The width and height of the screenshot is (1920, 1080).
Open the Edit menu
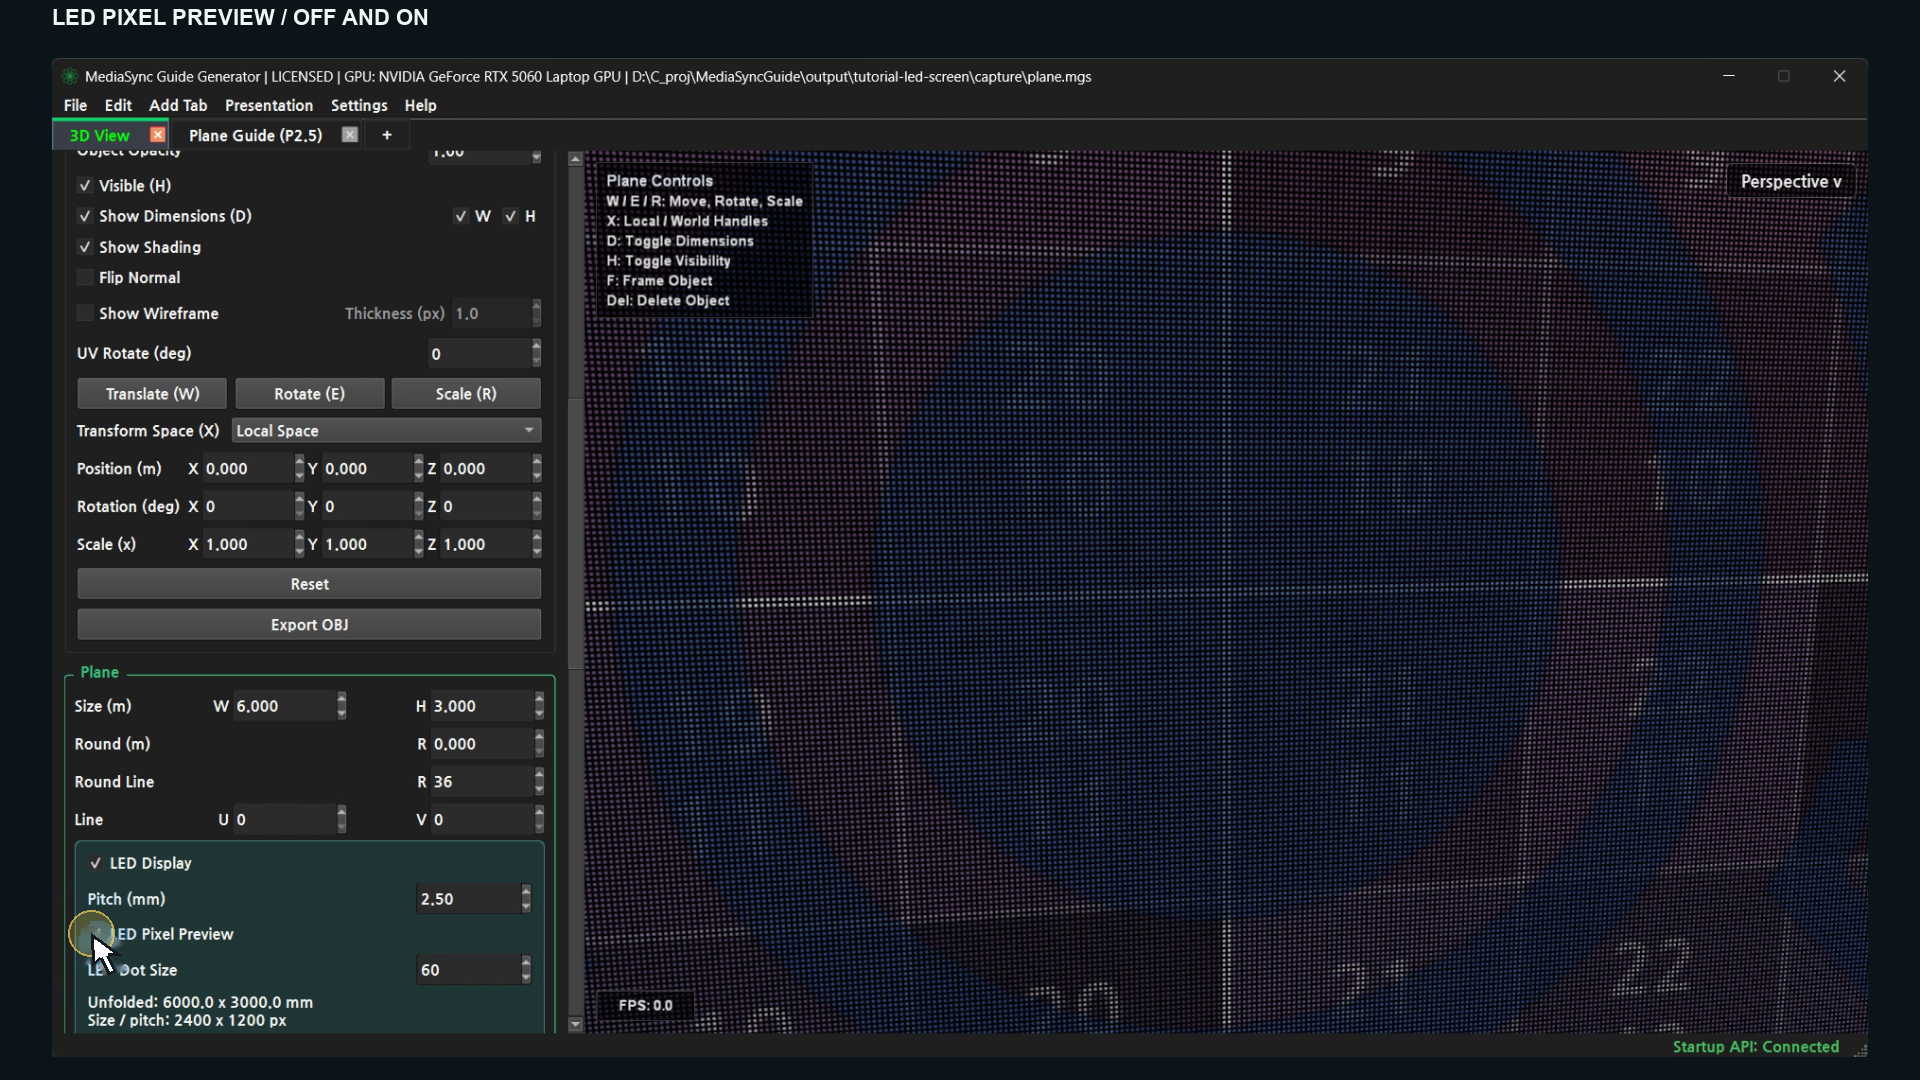pyautogui.click(x=118, y=105)
